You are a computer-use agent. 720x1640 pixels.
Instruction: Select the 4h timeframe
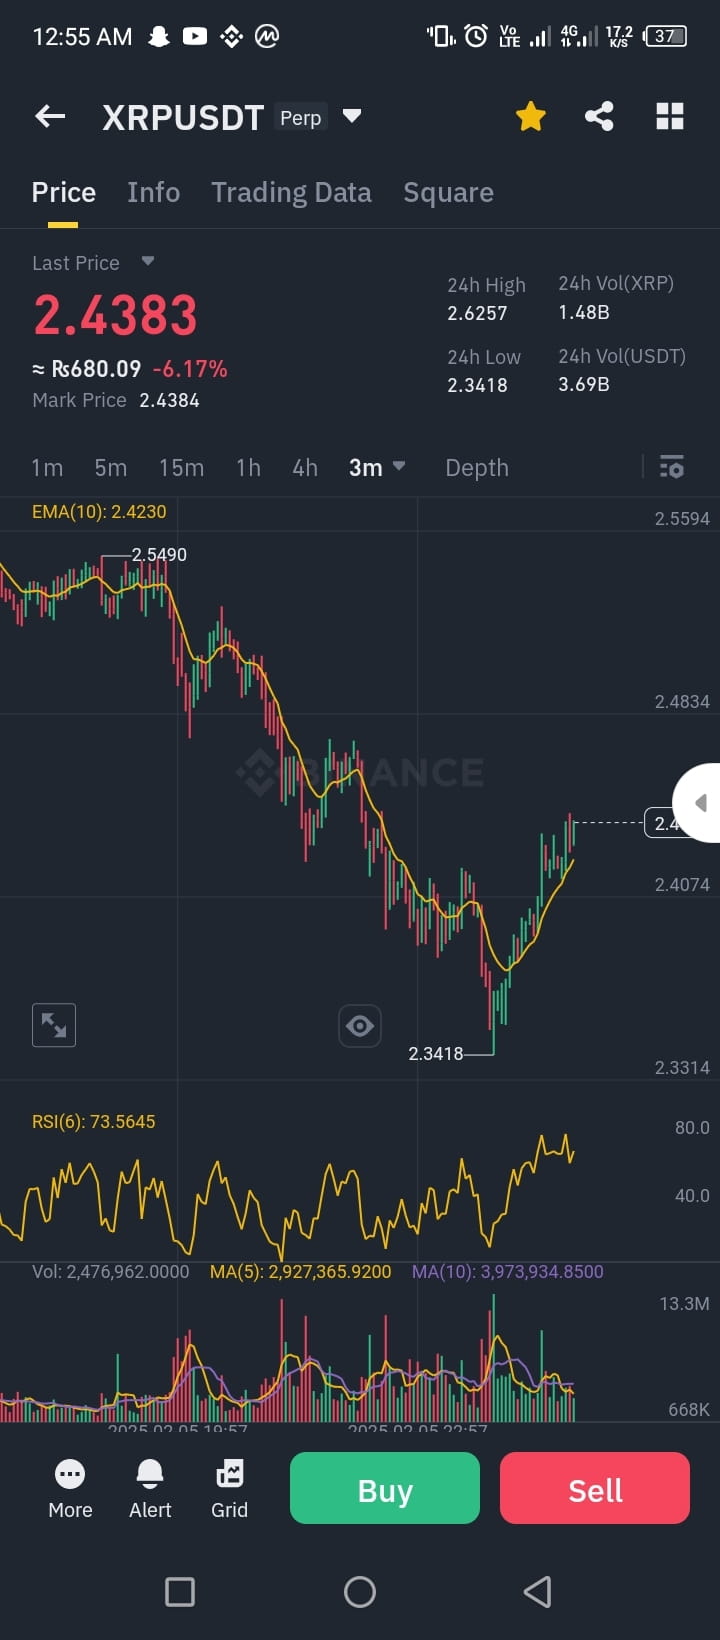pyautogui.click(x=305, y=468)
